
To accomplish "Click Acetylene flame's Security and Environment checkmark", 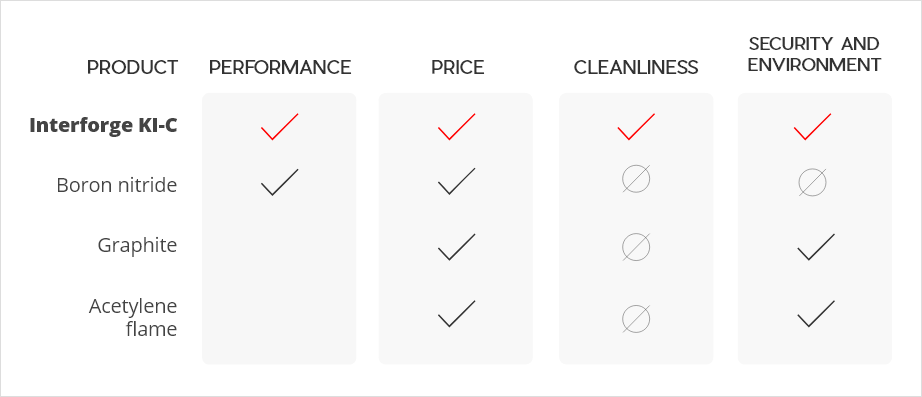I will point(816,313).
